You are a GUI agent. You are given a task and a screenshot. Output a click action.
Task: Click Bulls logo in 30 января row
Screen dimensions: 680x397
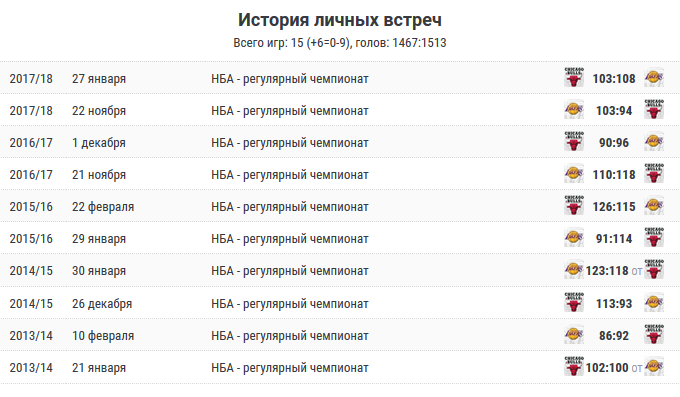pos(654,270)
